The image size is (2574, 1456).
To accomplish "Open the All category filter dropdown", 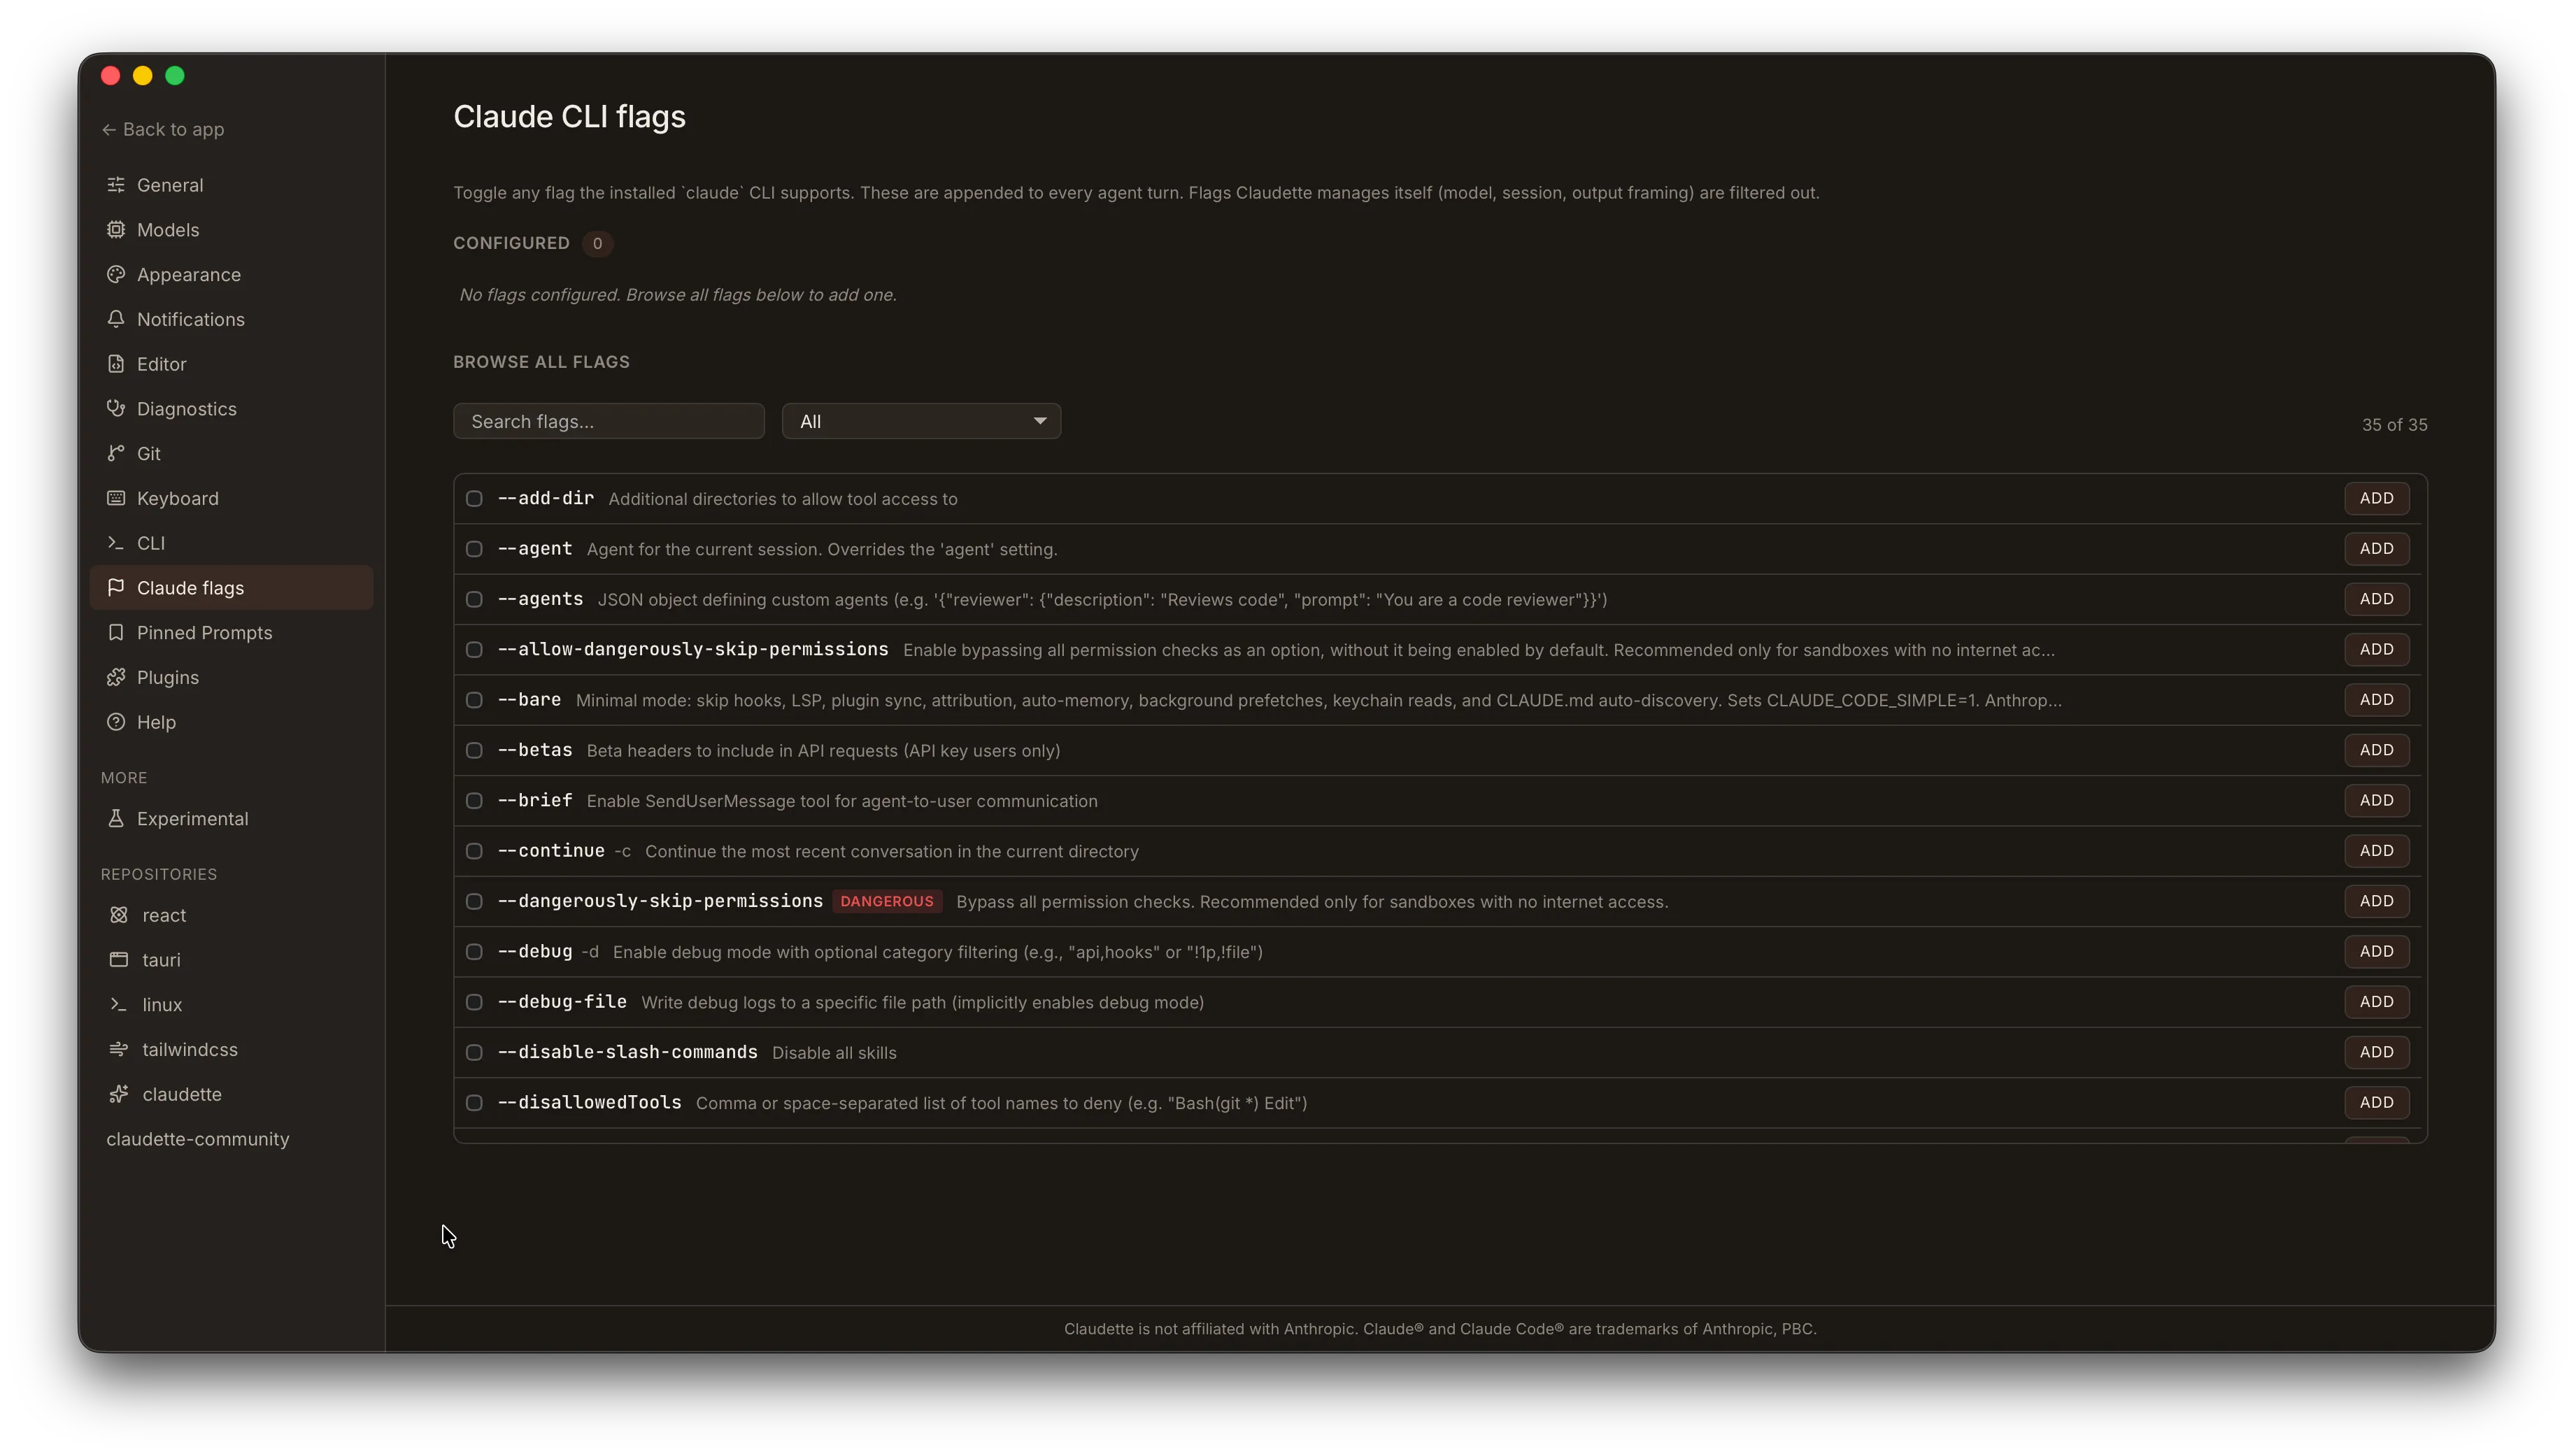I will point(921,421).
